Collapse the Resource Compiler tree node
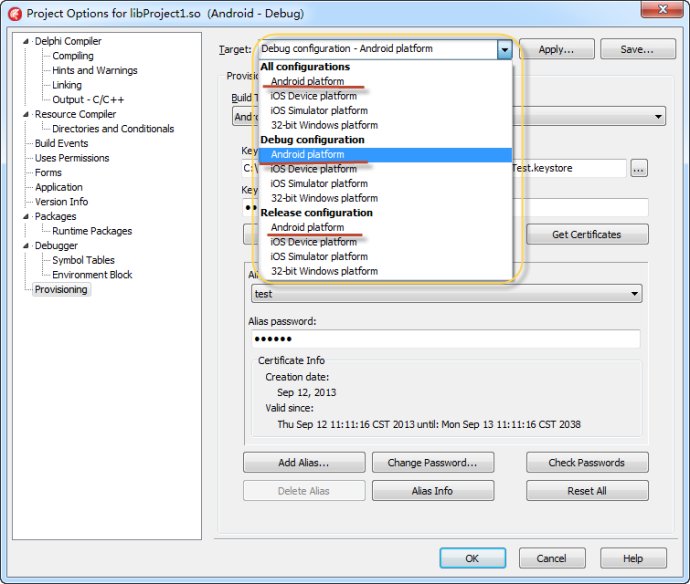 (26, 114)
